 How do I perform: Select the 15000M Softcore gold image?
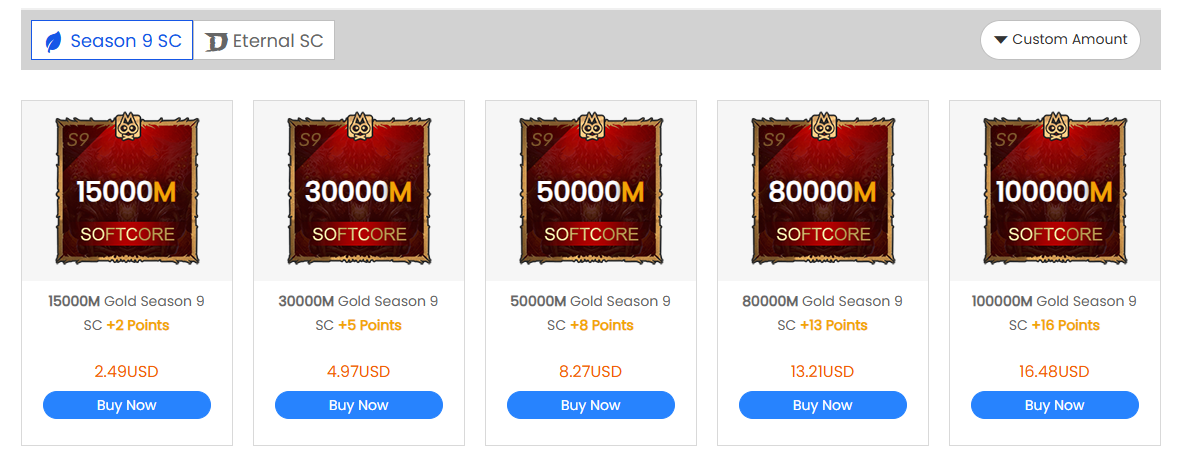point(127,190)
